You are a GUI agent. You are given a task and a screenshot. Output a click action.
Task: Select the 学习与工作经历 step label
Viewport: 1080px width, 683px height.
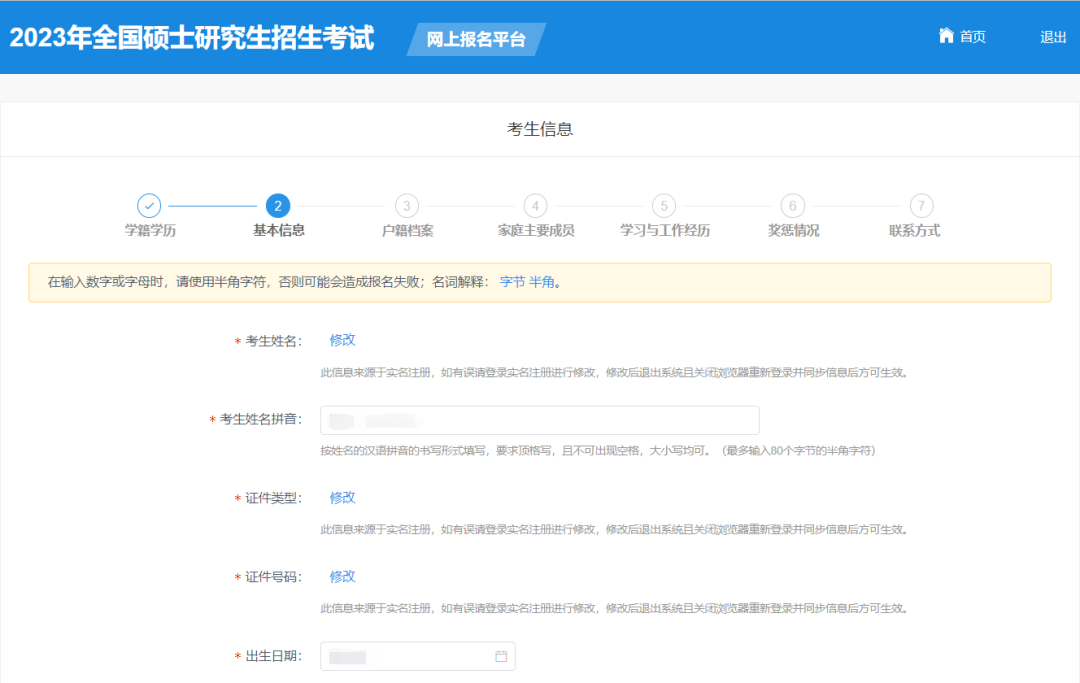tap(665, 231)
